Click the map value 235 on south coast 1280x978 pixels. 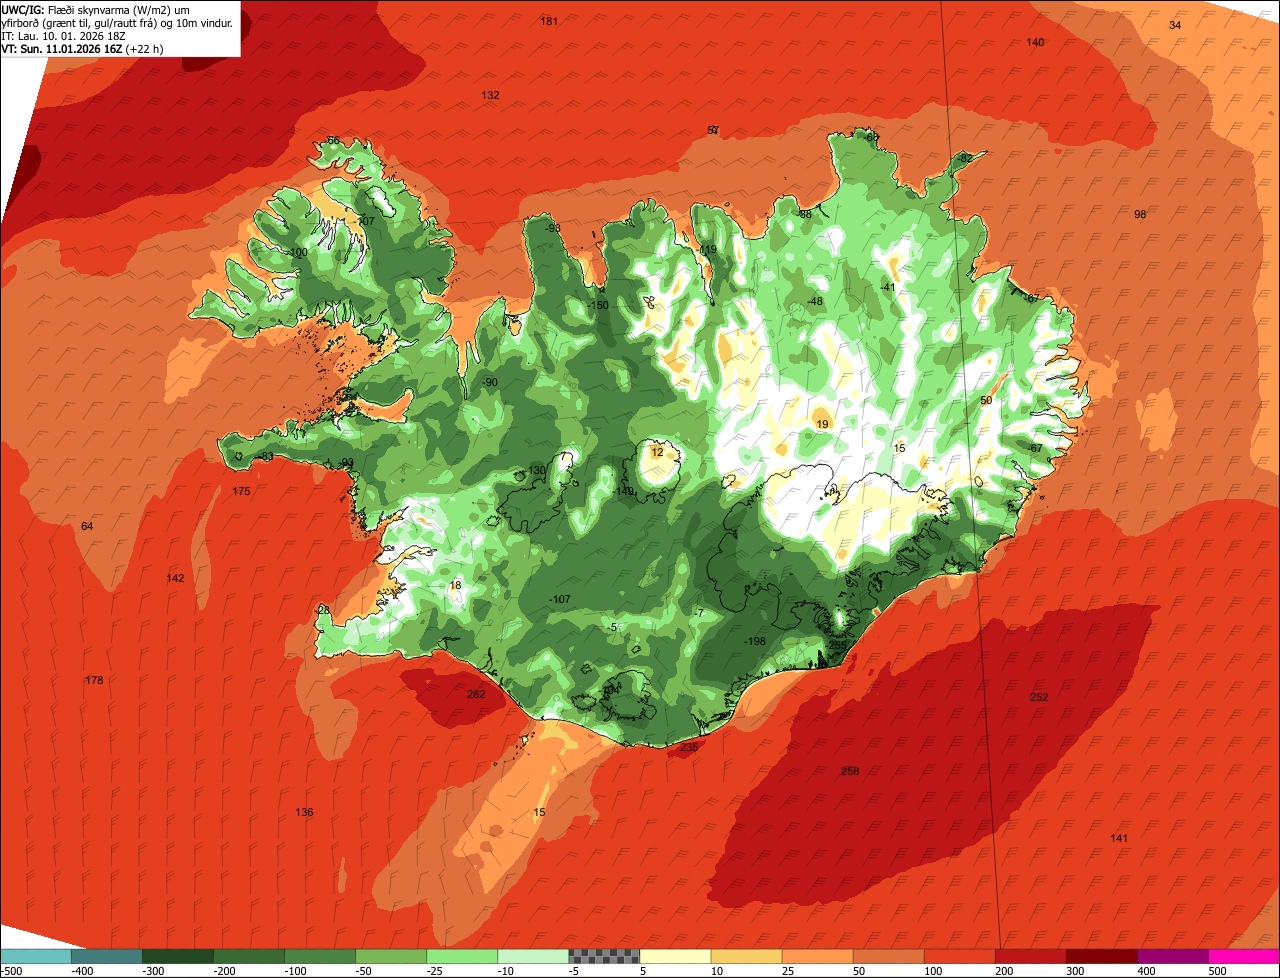pyautogui.click(x=689, y=747)
